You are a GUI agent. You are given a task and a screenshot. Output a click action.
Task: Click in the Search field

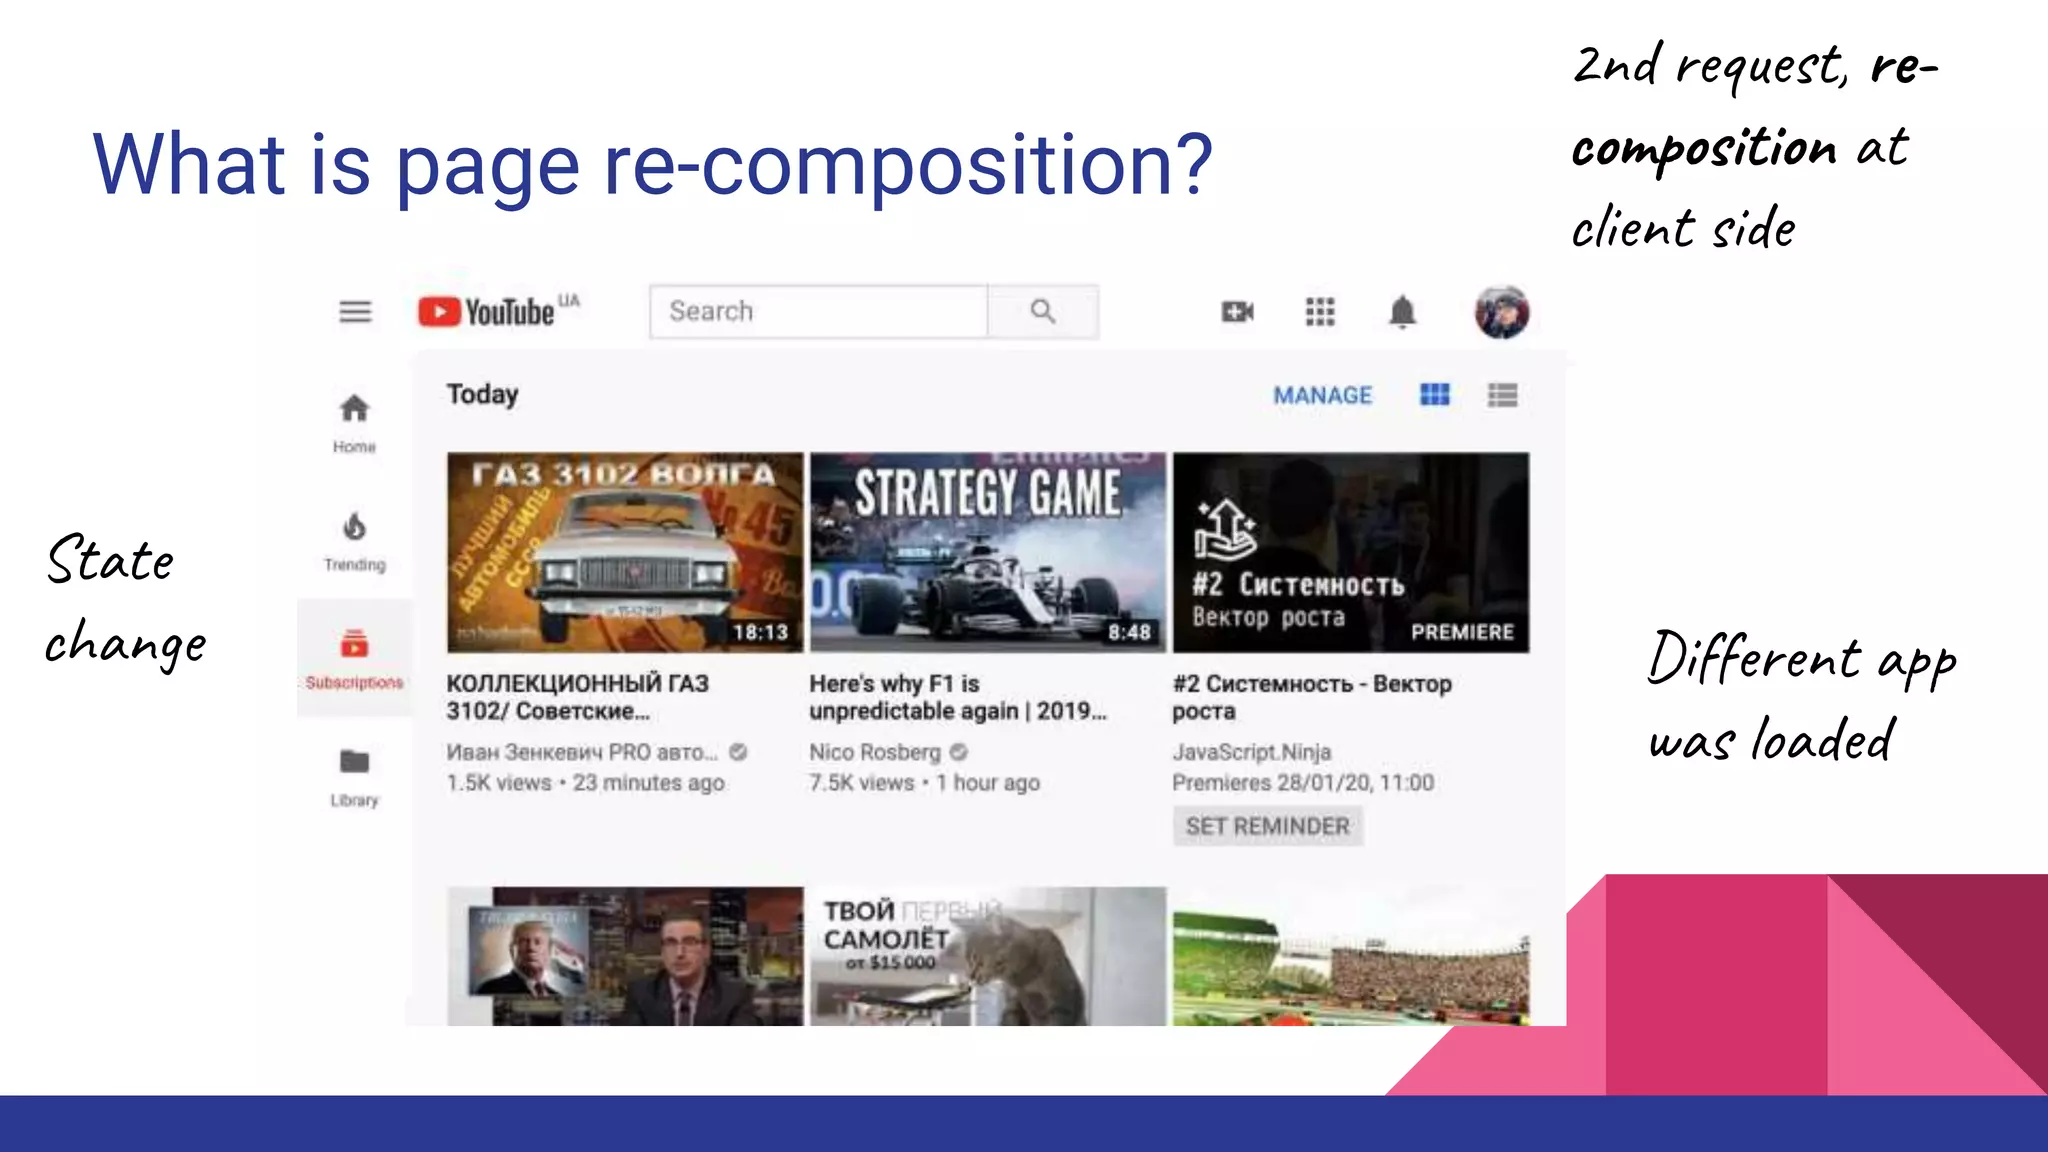click(818, 312)
